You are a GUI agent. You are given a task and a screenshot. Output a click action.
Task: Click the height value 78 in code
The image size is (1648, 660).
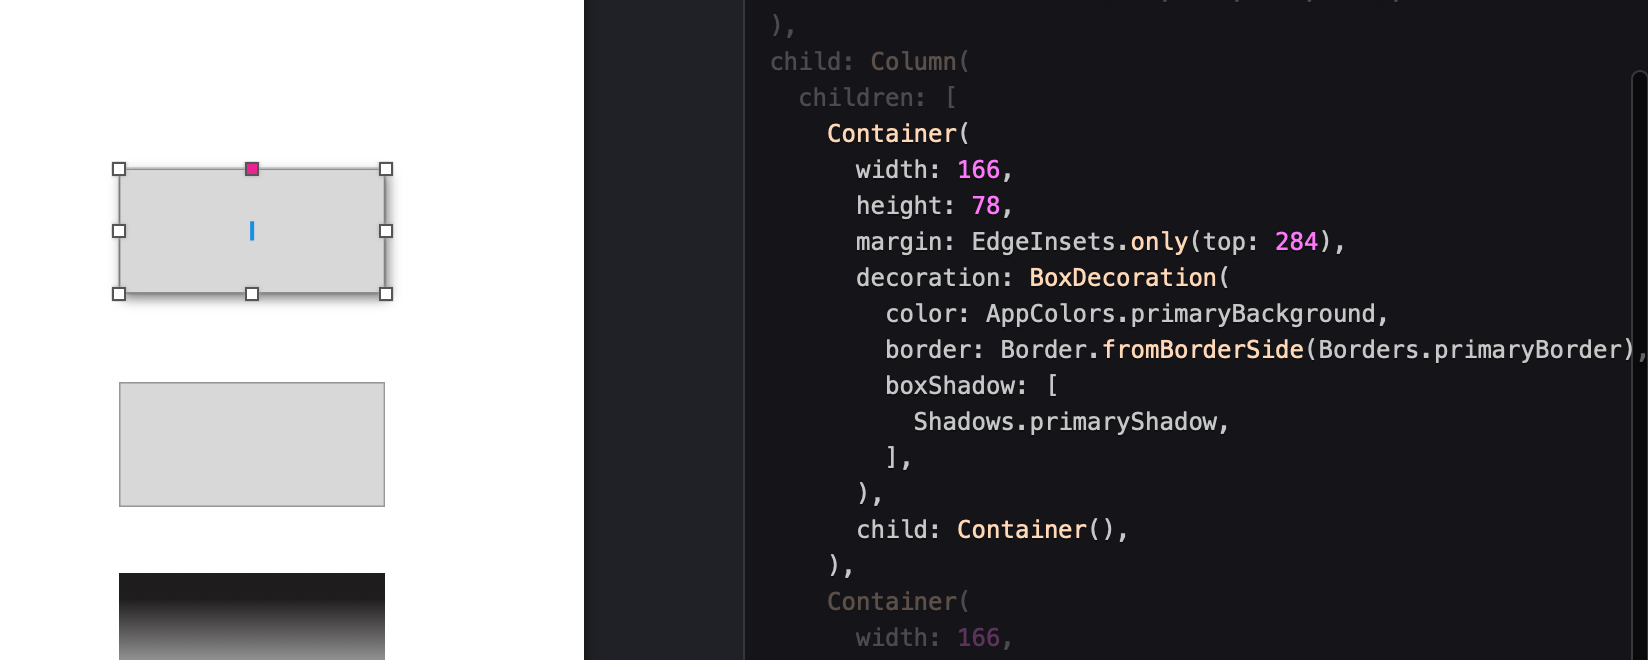[986, 206]
